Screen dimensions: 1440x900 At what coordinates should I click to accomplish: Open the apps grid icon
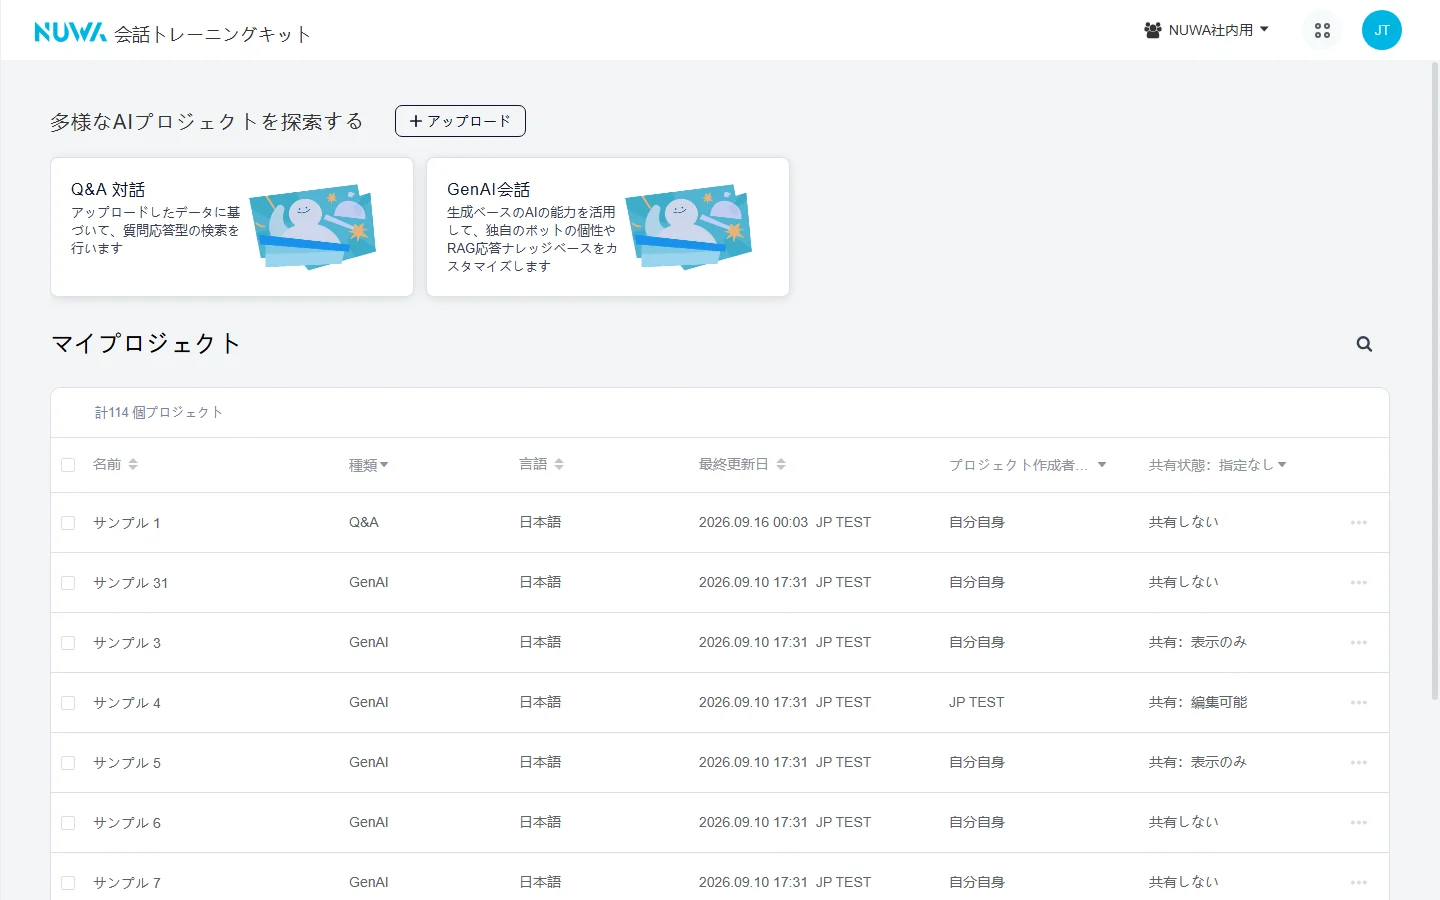tap(1322, 31)
